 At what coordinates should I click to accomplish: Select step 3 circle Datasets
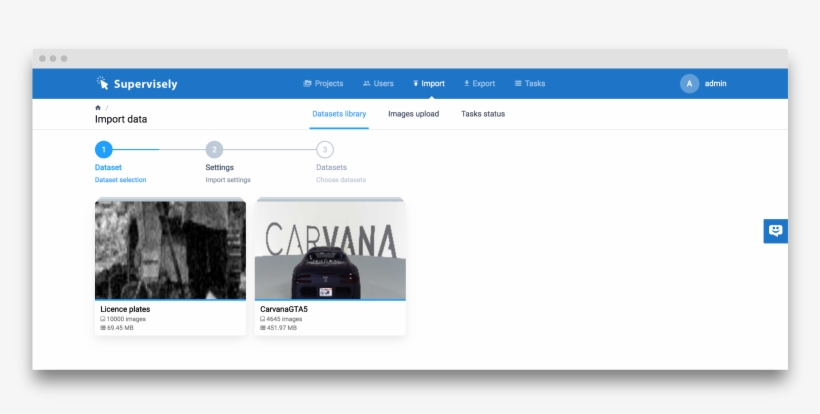pos(325,150)
